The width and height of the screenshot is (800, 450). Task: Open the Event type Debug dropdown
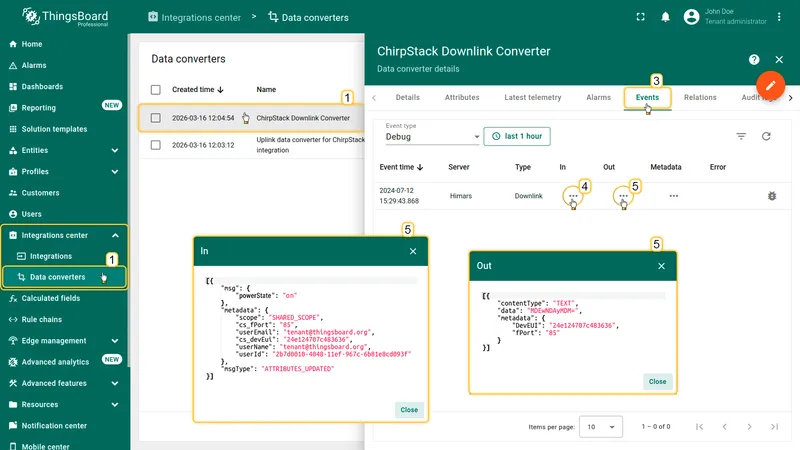click(x=432, y=137)
